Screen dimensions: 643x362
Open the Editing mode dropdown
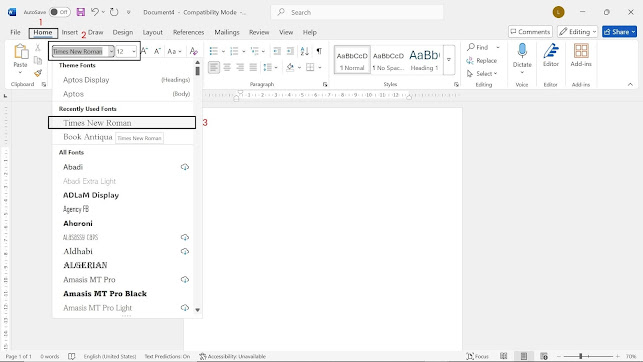(577, 32)
